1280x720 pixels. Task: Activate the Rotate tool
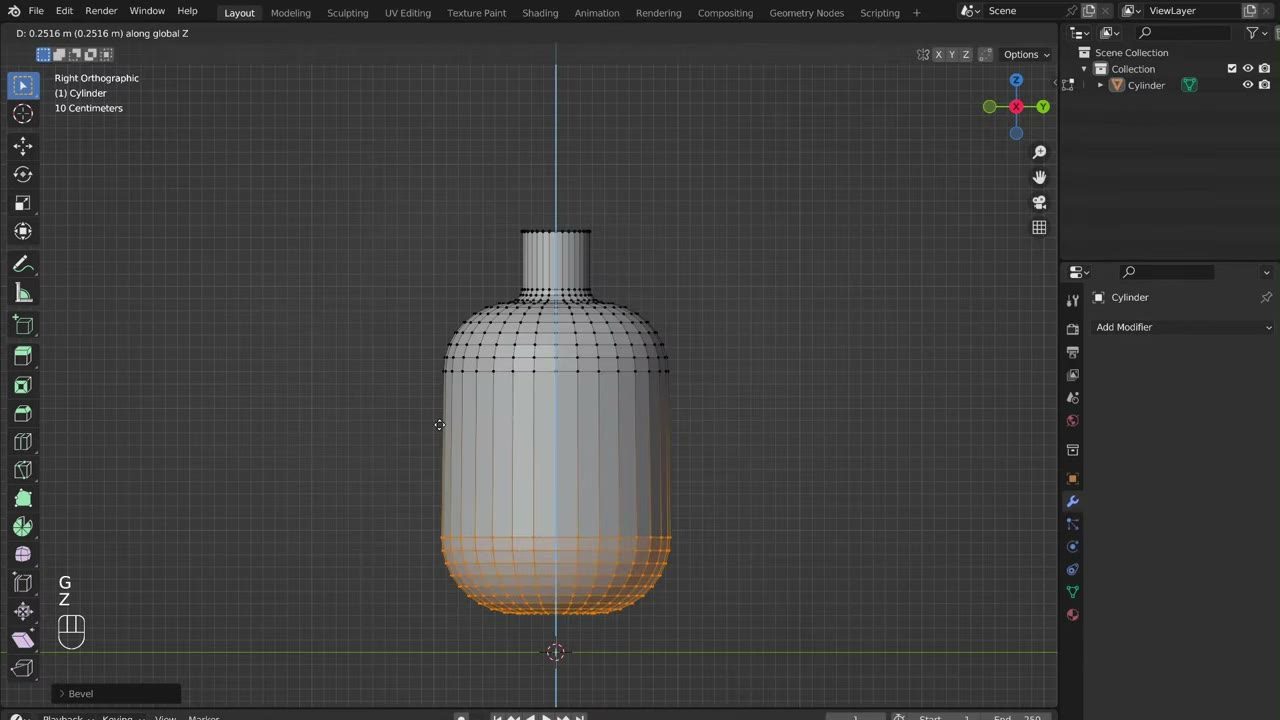pyautogui.click(x=23, y=174)
